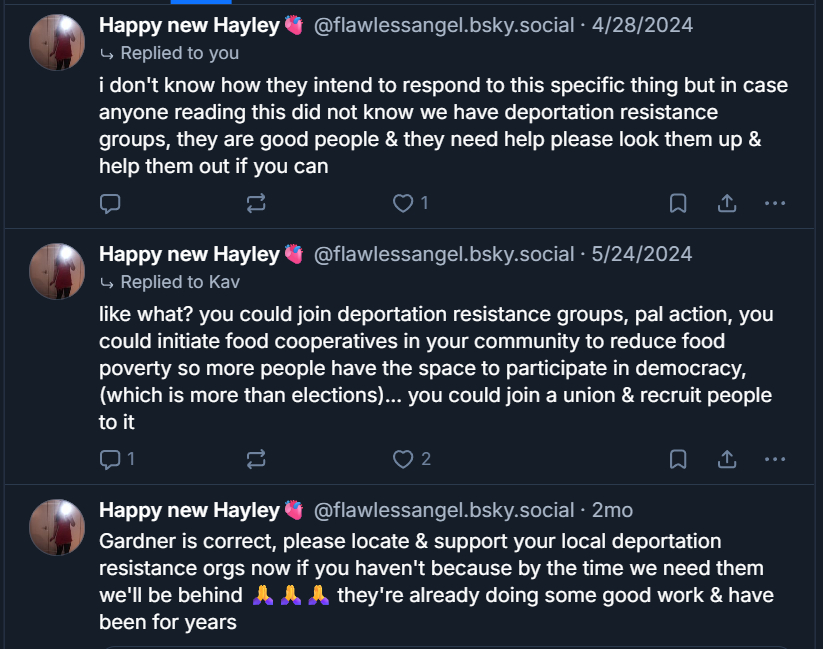This screenshot has width=823, height=649.
Task: Like the 5/24/2024 post with 2 likes
Action: click(403, 459)
